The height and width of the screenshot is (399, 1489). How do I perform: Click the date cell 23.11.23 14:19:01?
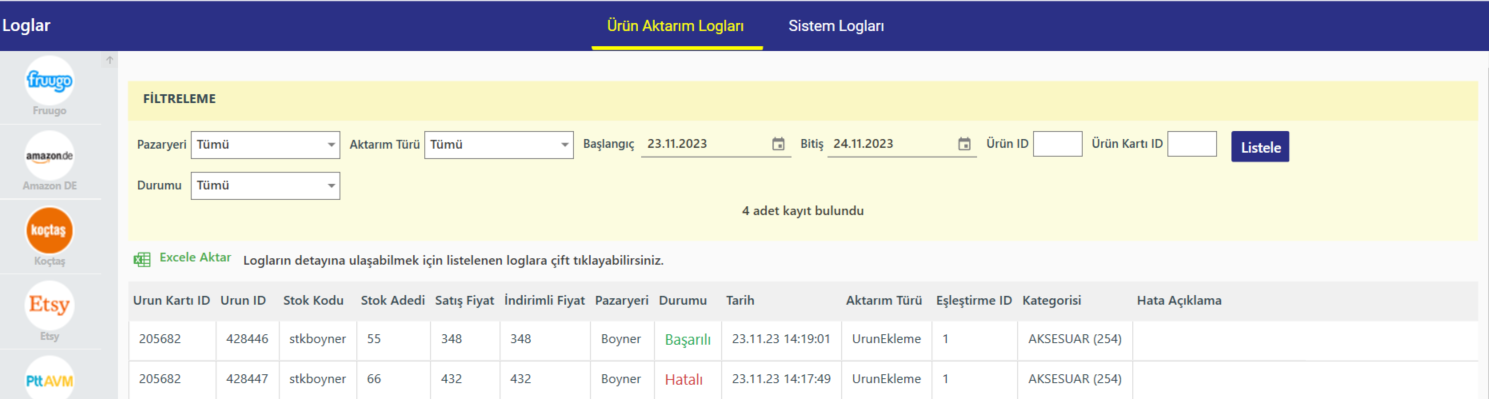pyautogui.click(x=781, y=340)
